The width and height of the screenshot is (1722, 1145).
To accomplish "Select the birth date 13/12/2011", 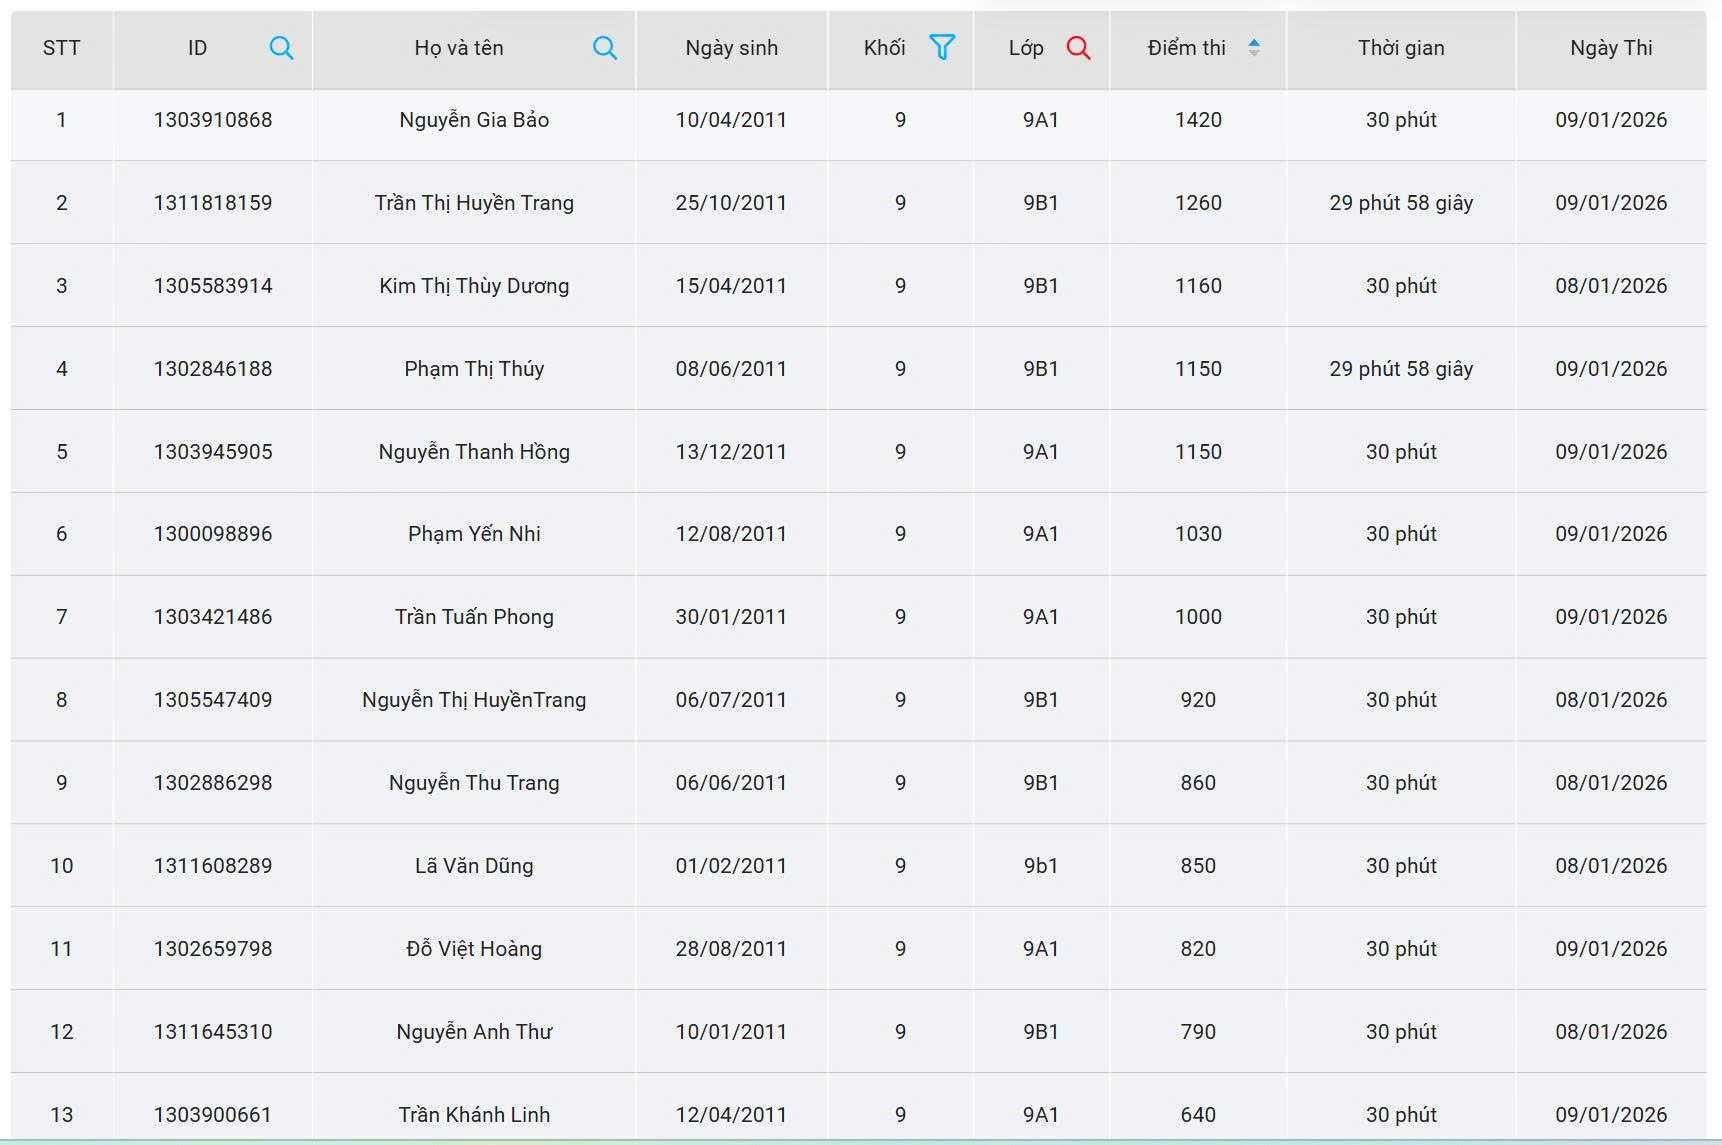I will point(731,452).
